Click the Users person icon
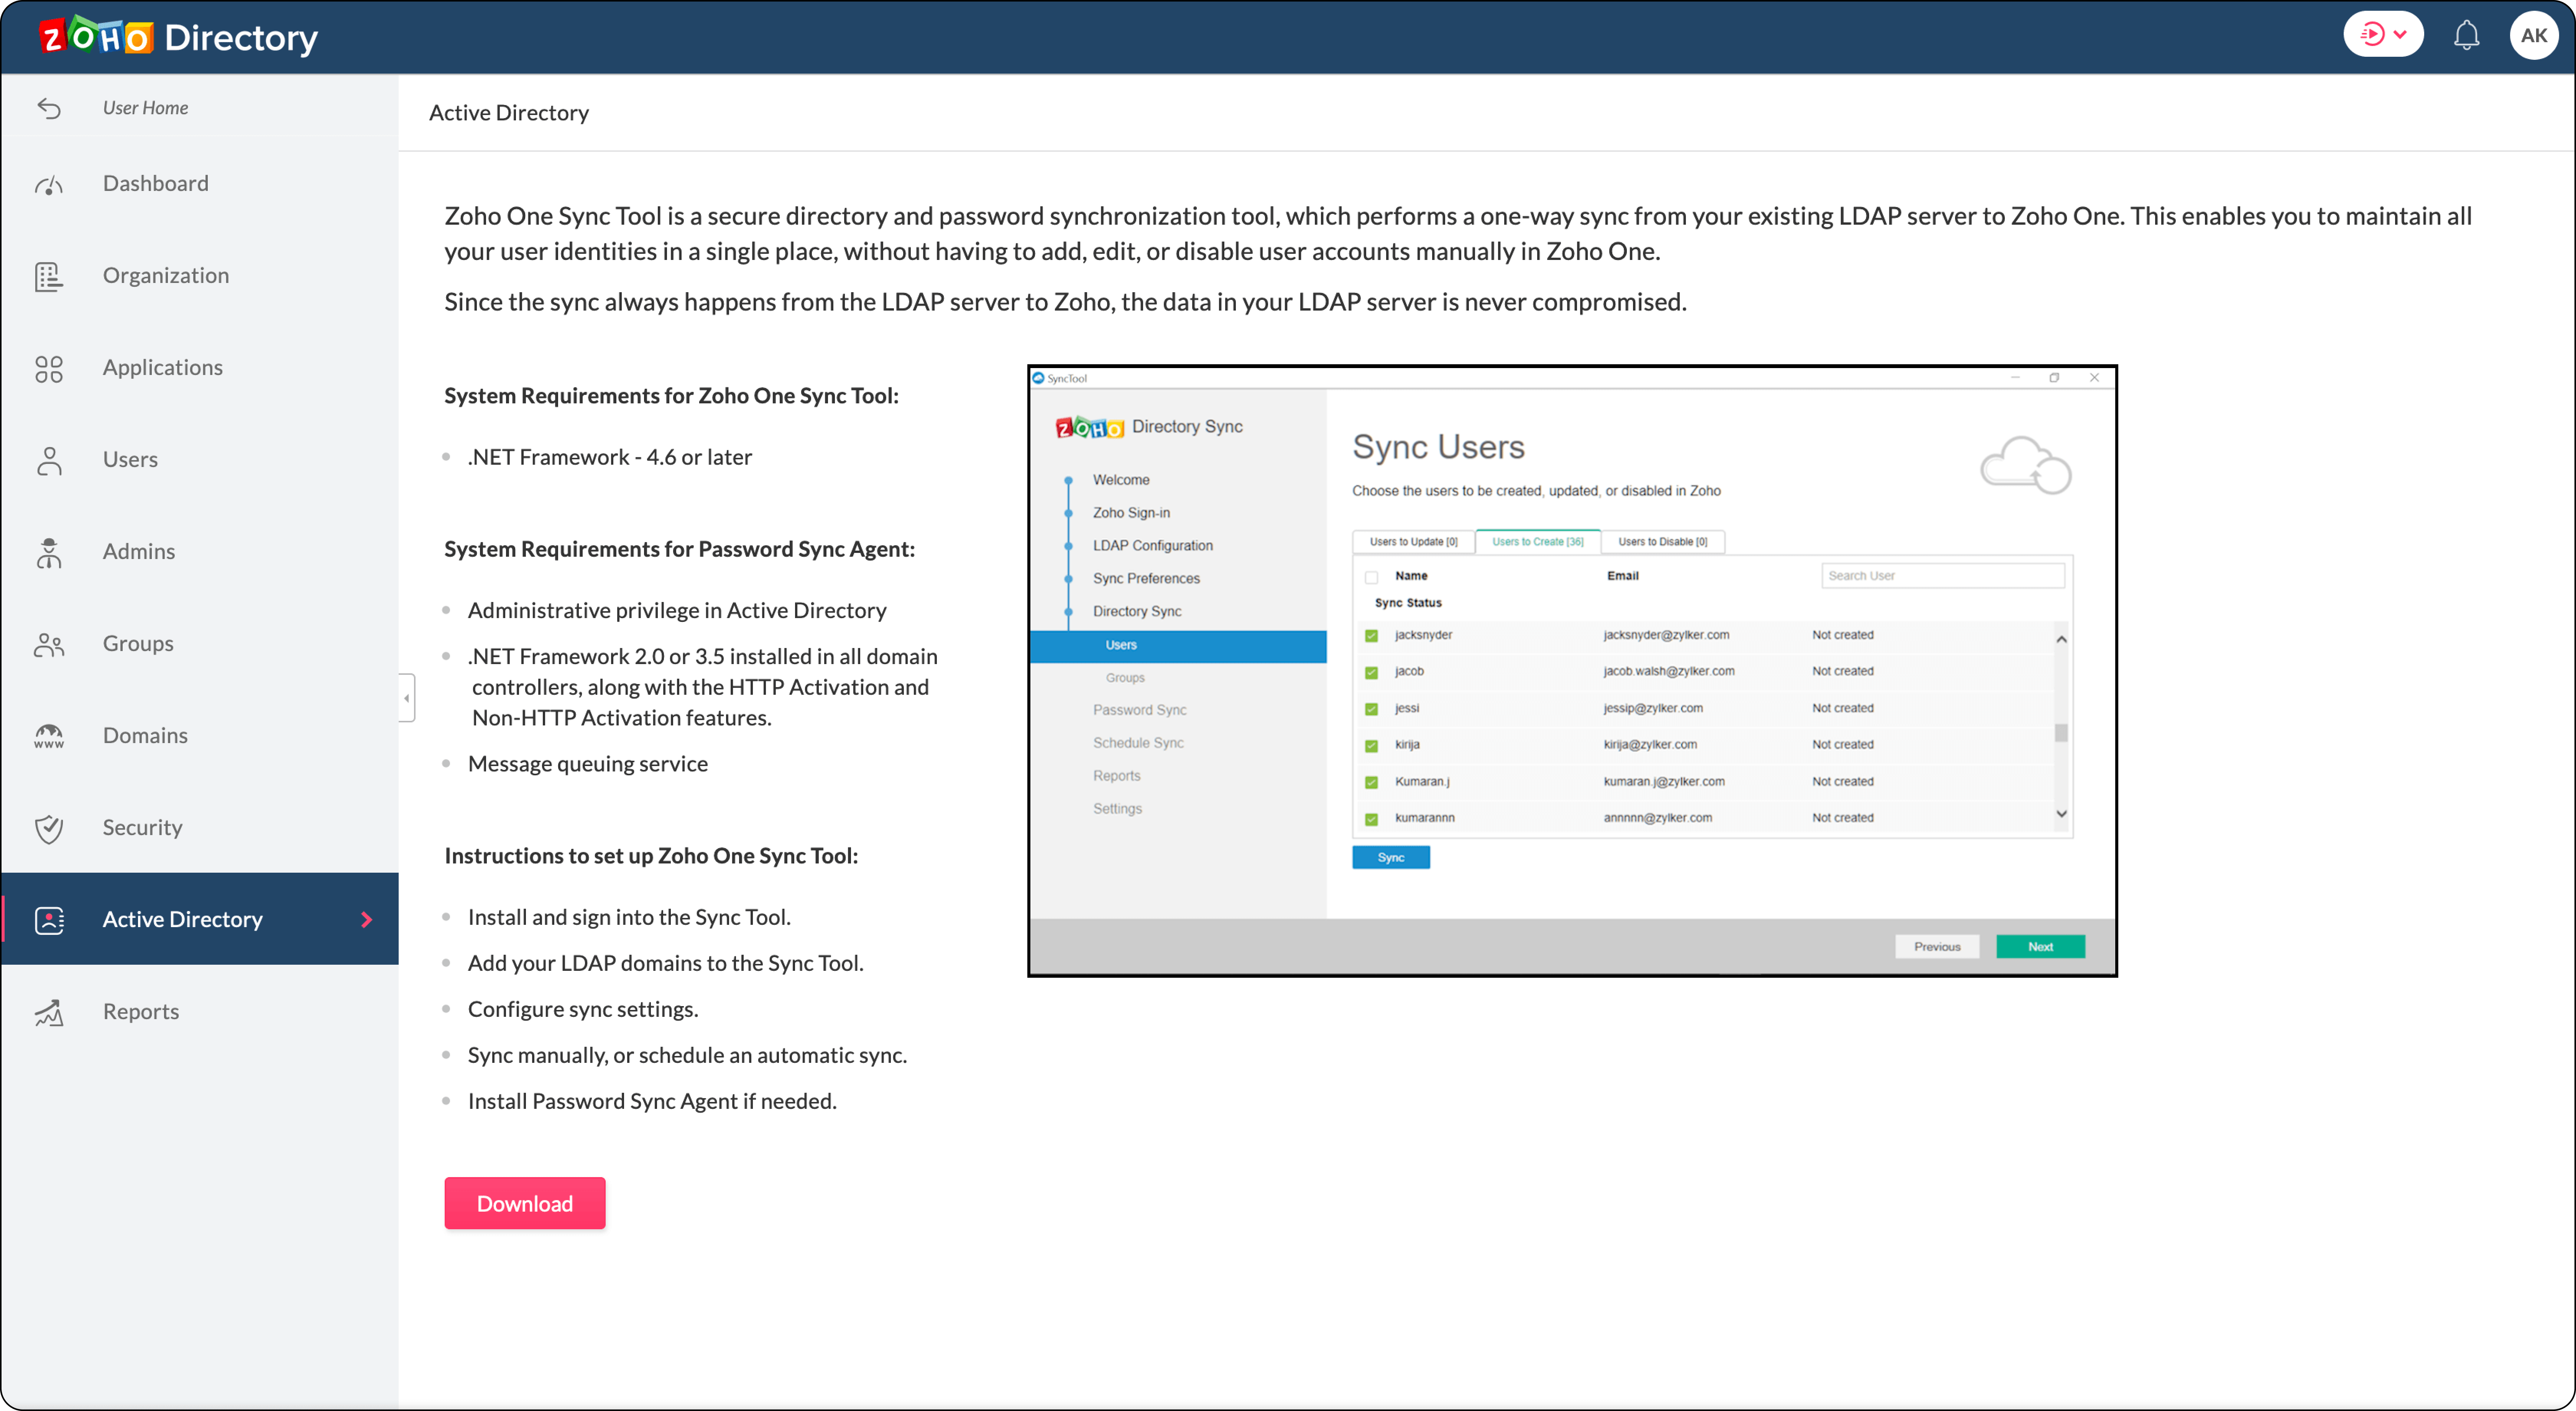 (49, 460)
